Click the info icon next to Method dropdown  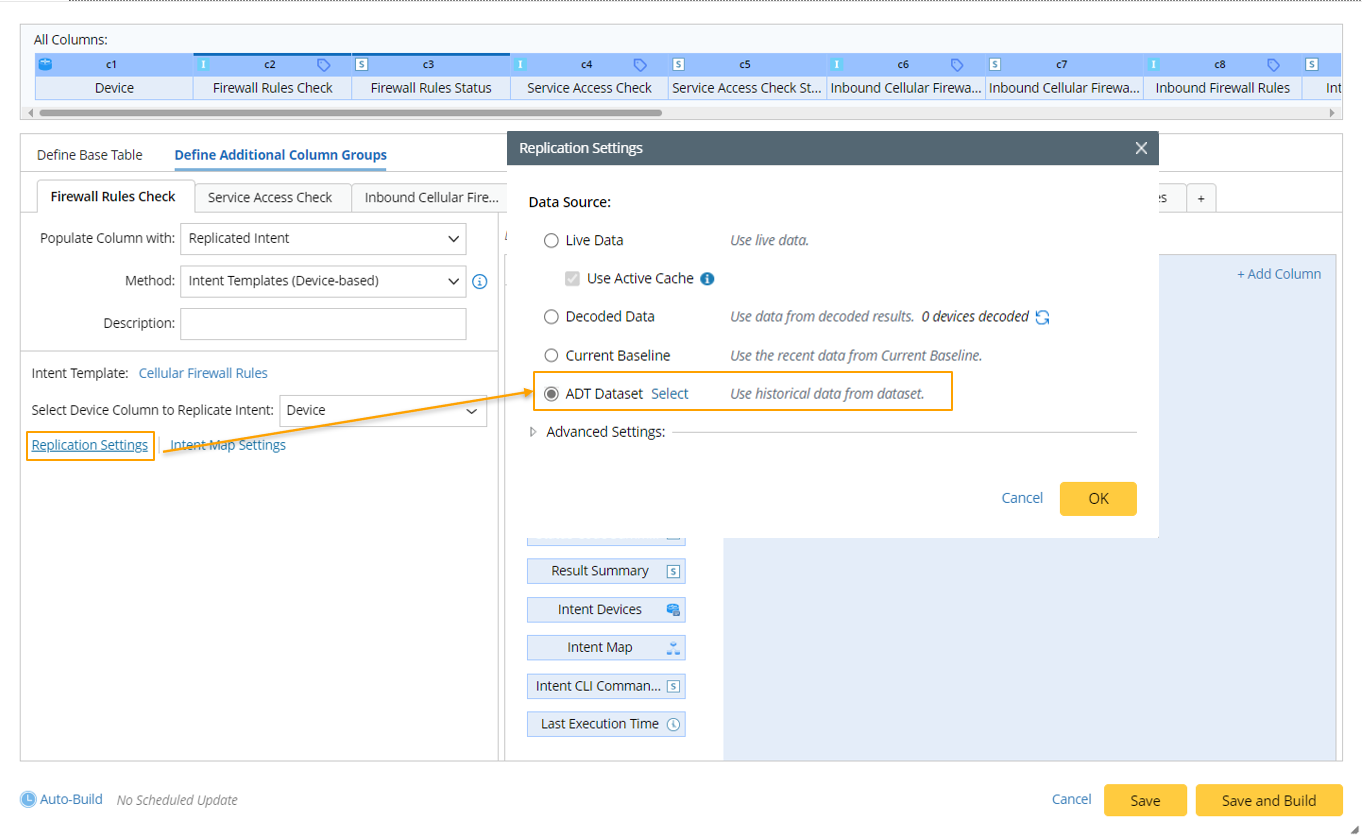(x=480, y=282)
